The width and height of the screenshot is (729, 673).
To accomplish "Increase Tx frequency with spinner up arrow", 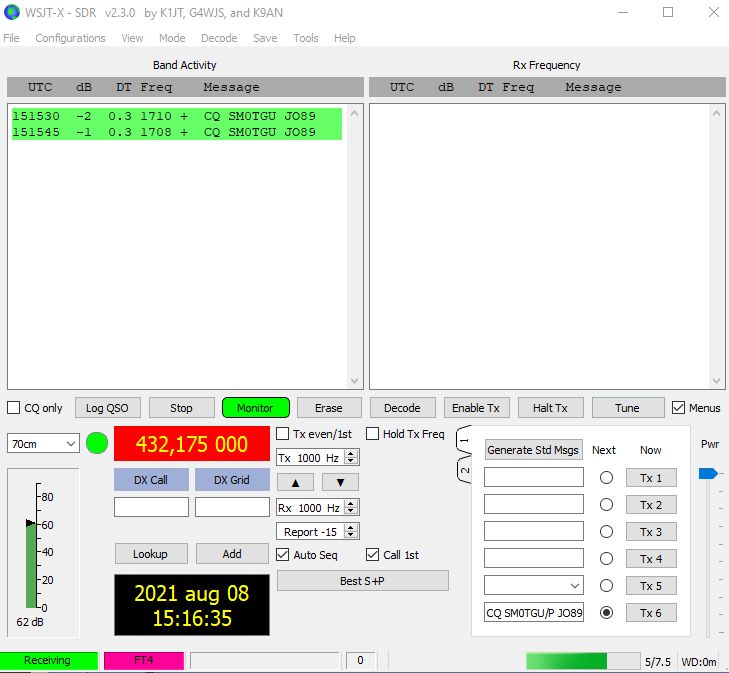I will point(351,454).
